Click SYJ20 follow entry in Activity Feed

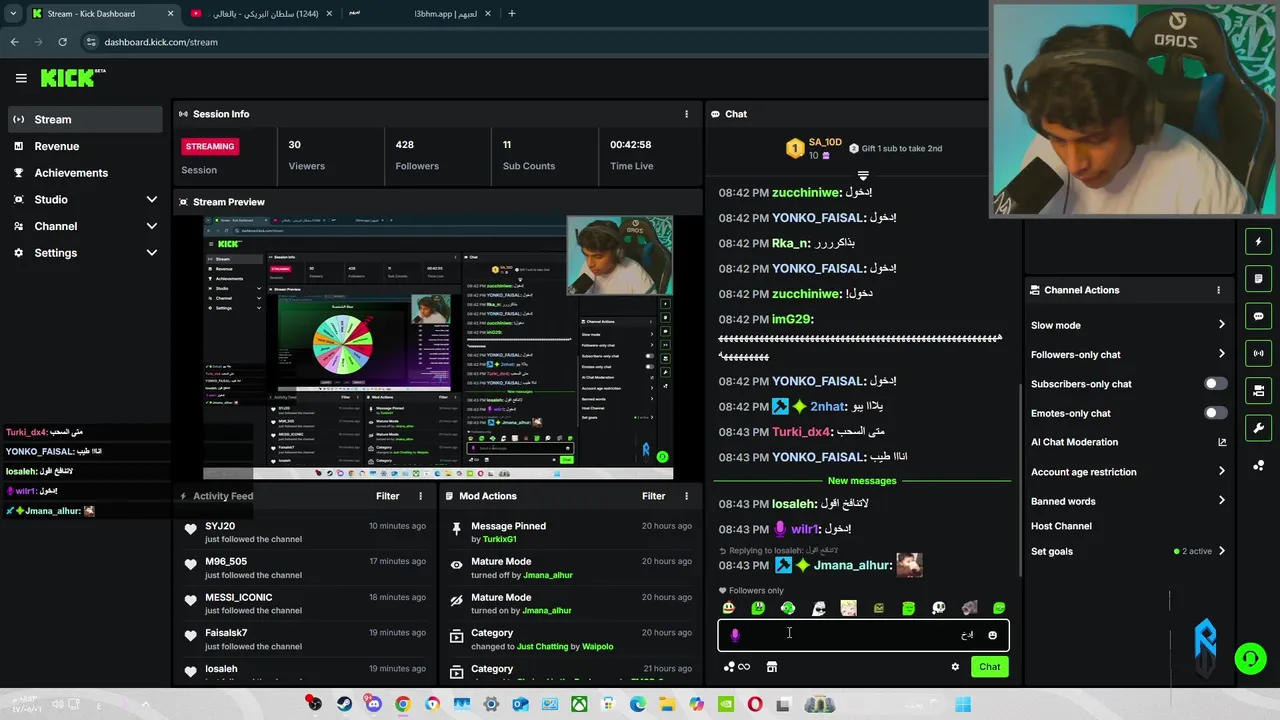(304, 532)
